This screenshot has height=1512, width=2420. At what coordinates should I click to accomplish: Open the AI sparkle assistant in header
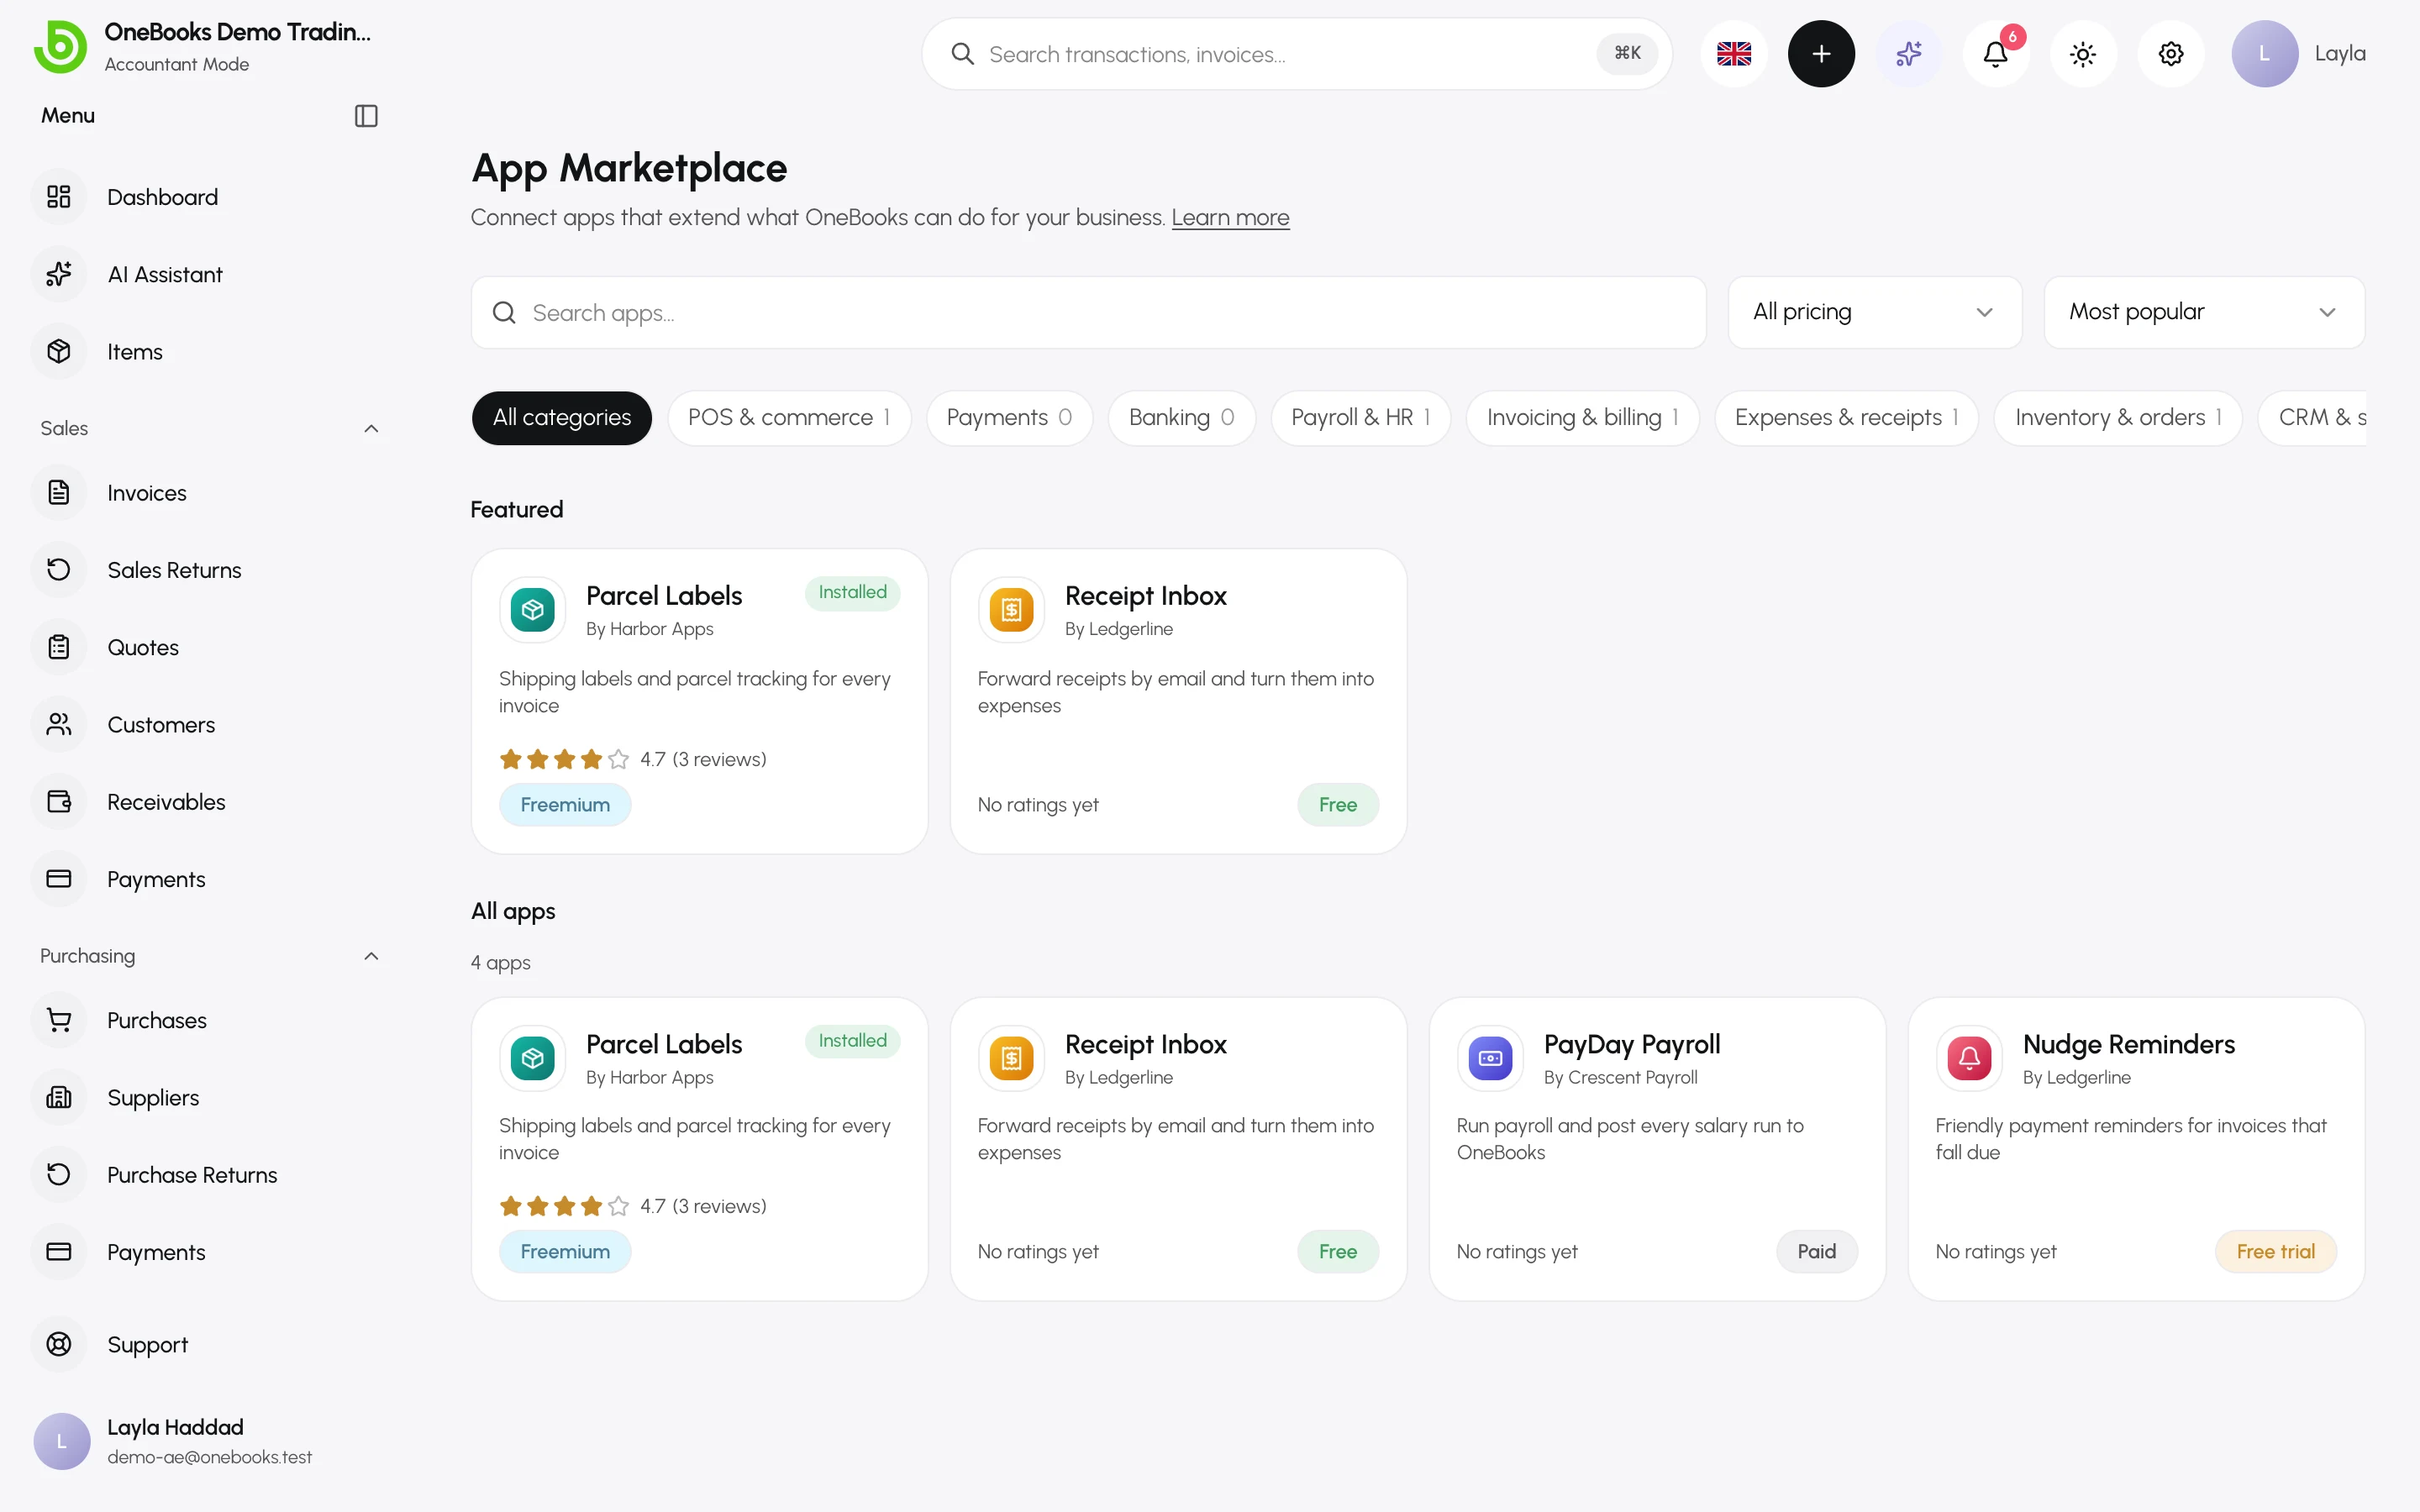[1908, 54]
